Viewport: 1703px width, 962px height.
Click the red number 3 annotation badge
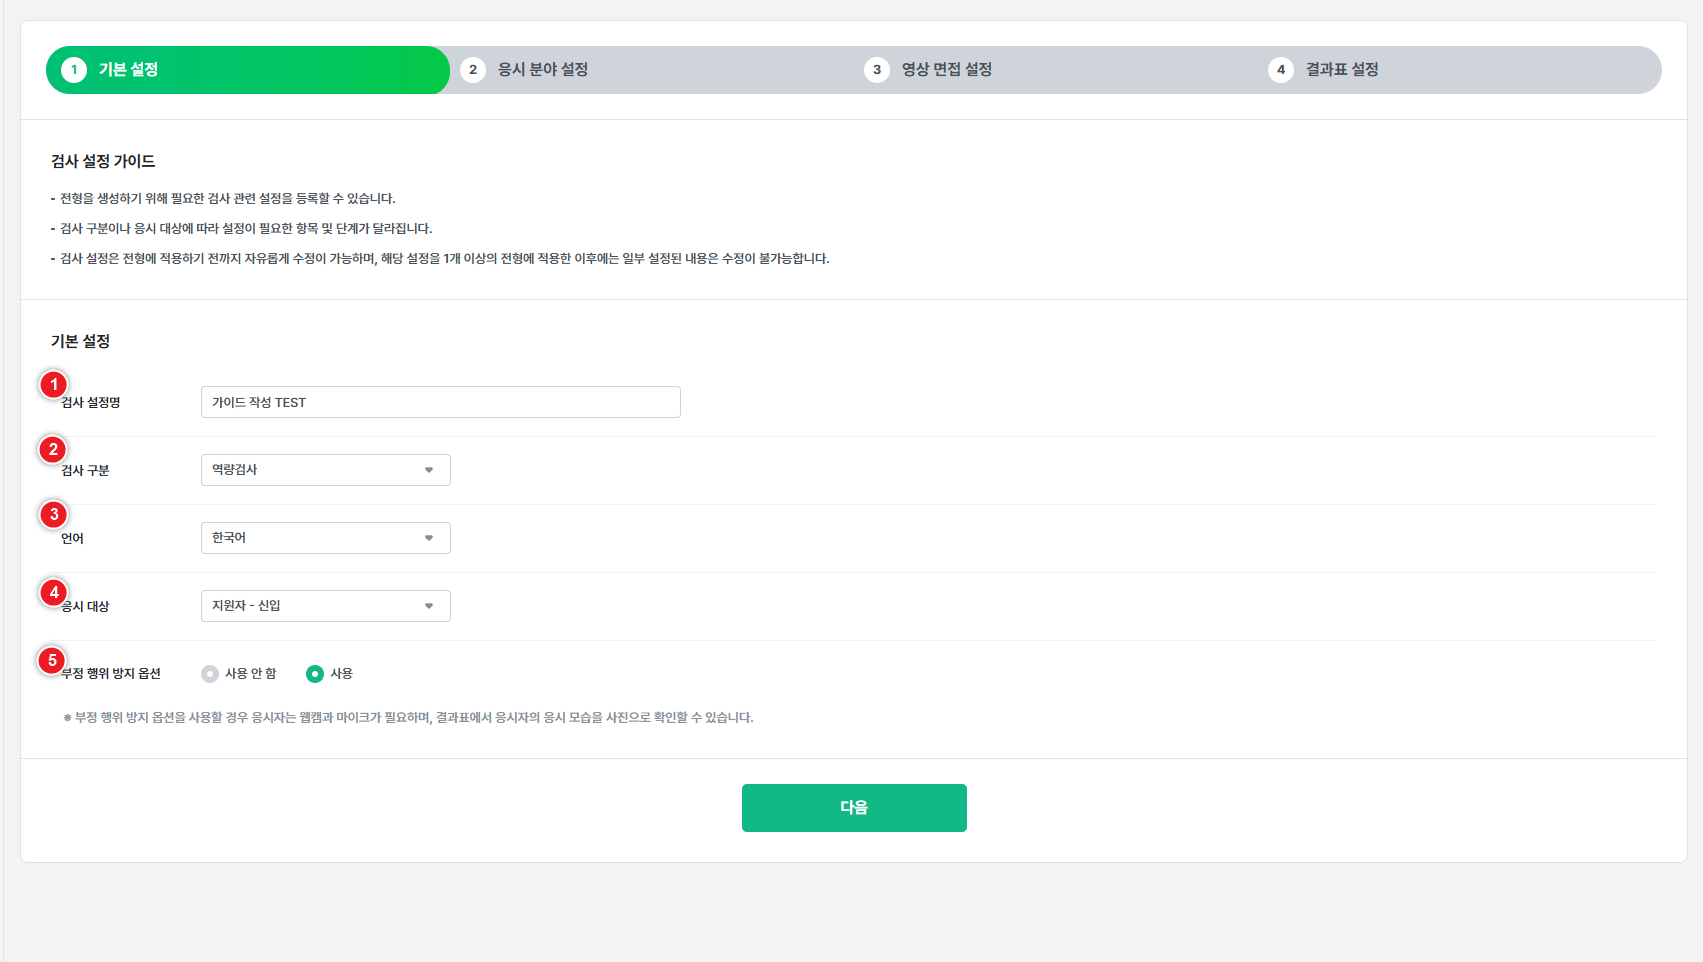54,515
